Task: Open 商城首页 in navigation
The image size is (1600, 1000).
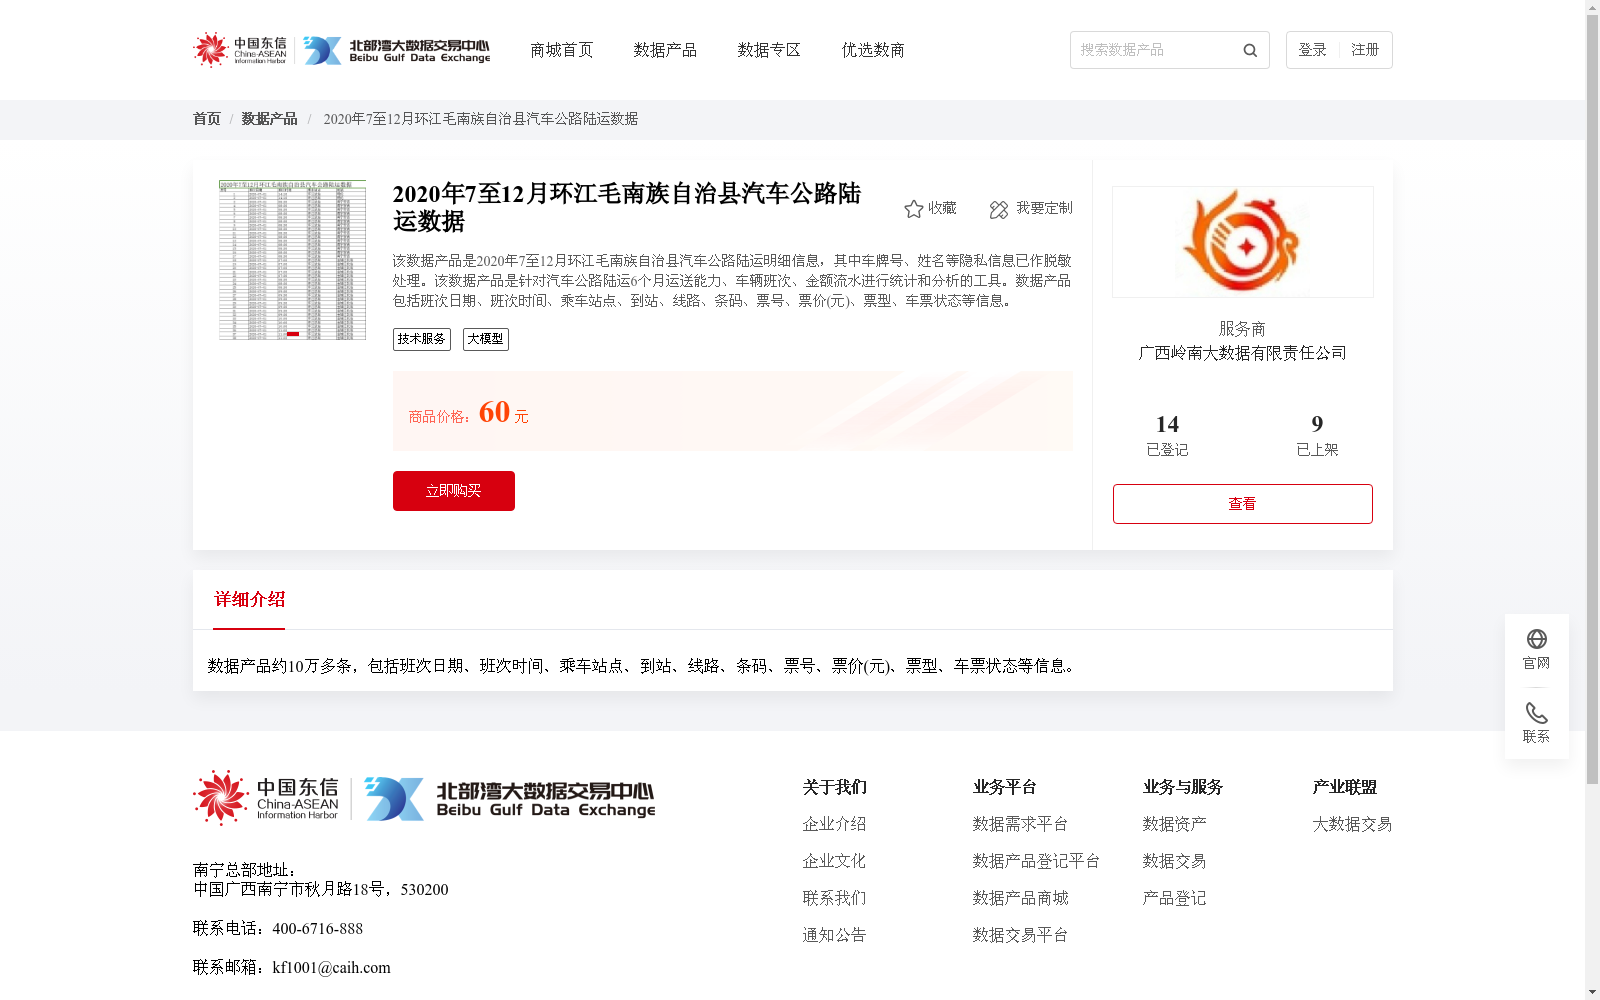Action: pos(561,50)
